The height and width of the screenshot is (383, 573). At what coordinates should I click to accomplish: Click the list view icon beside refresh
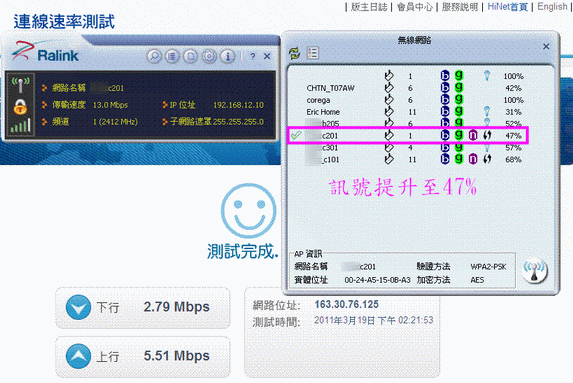pyautogui.click(x=313, y=53)
